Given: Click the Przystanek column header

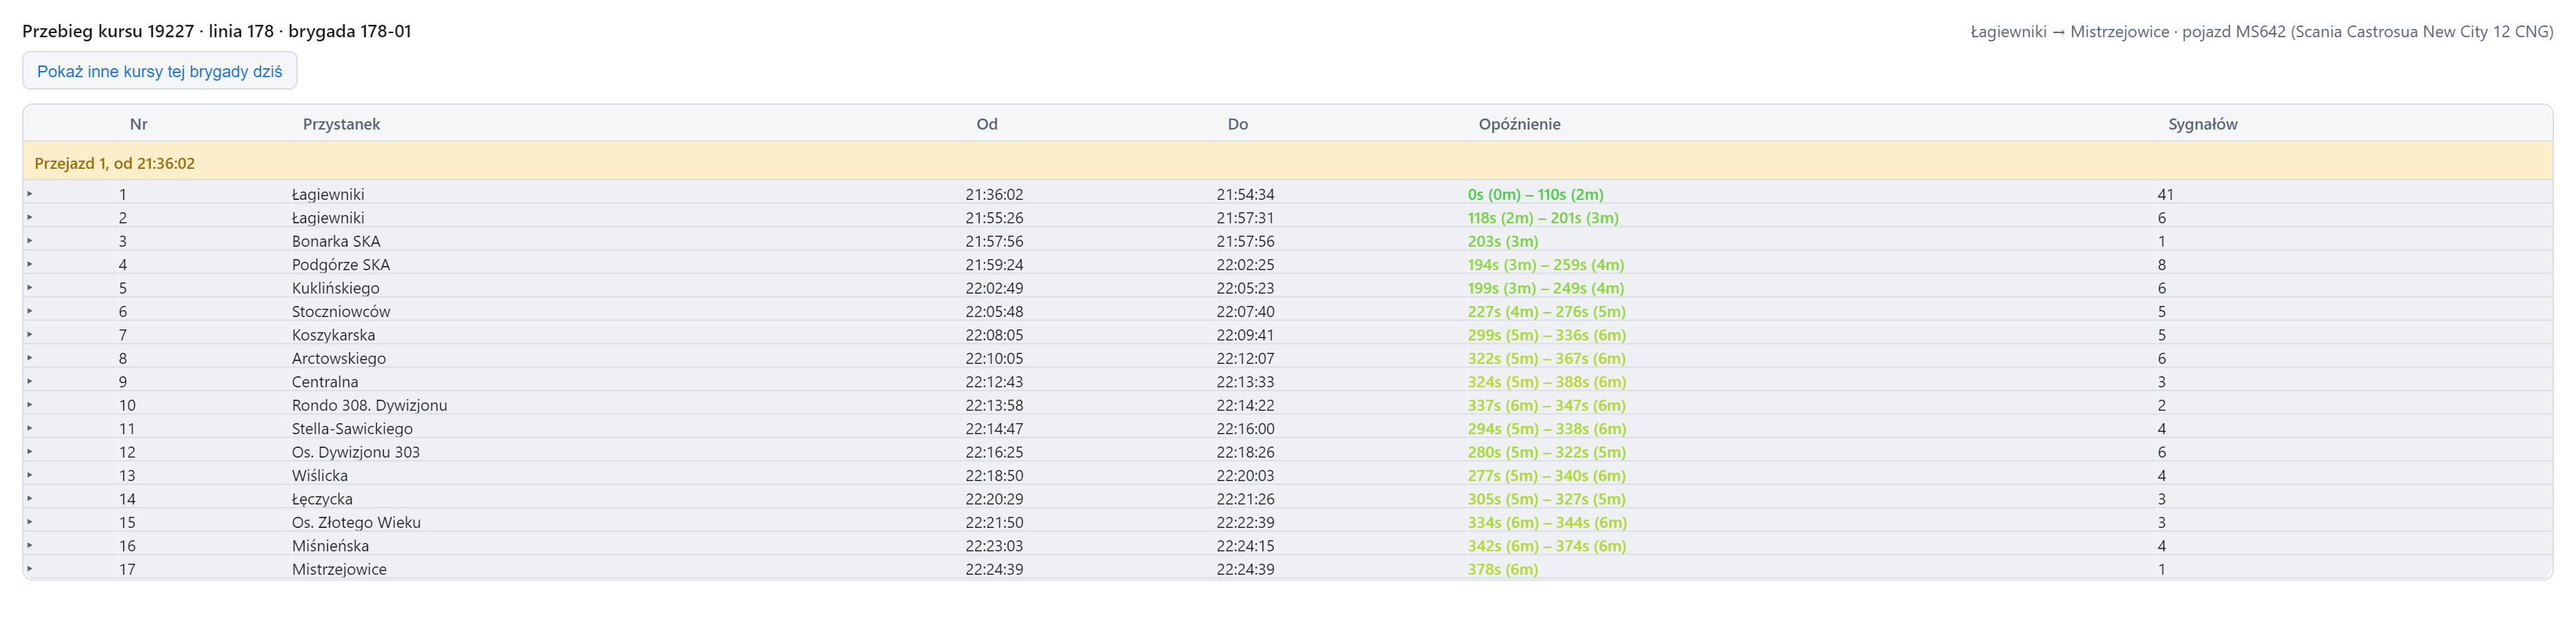Looking at the screenshot, I should 341,124.
